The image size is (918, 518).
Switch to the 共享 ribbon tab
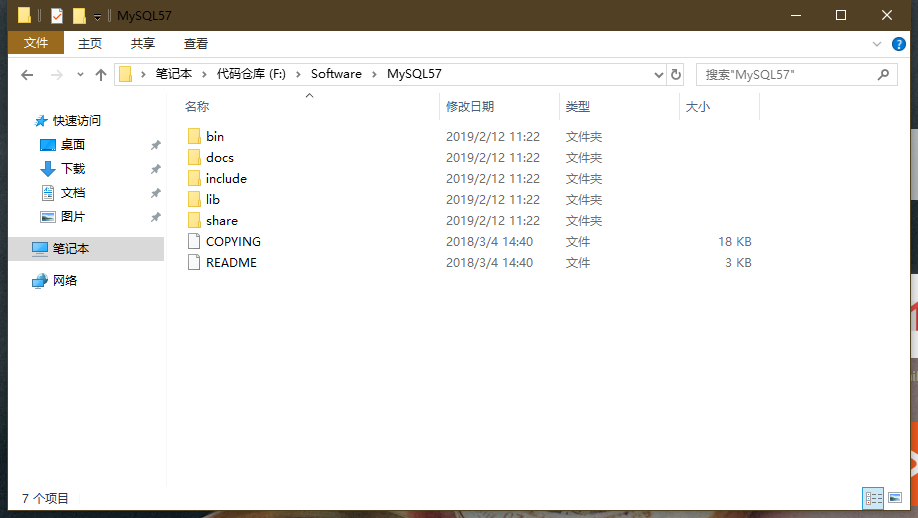coord(142,43)
